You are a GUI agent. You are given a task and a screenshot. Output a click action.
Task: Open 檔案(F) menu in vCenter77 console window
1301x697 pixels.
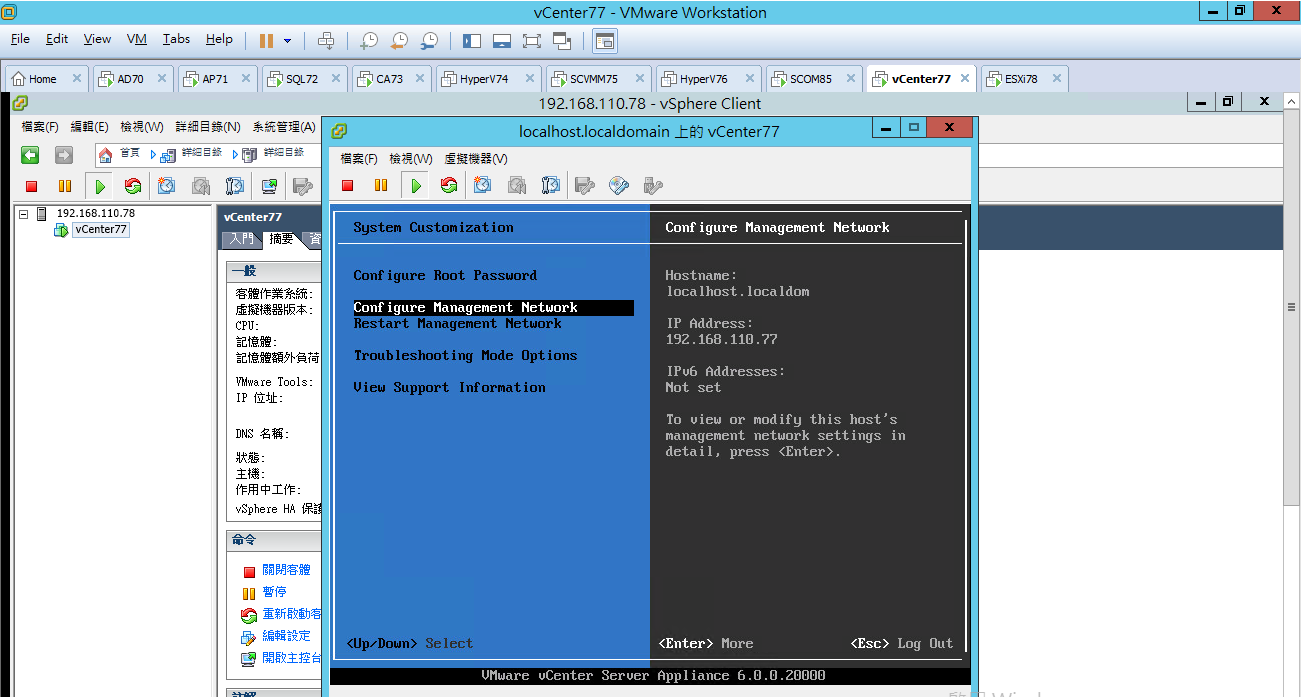coord(359,159)
